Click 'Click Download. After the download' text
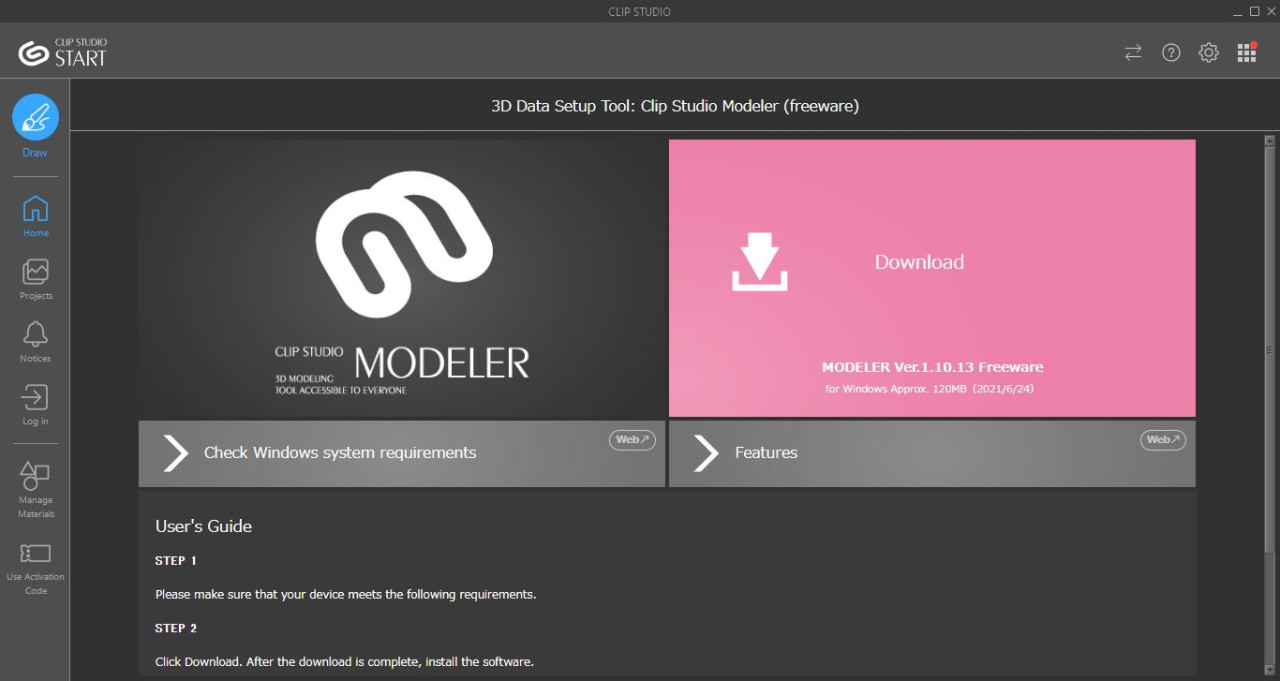The width and height of the screenshot is (1280, 681). (x=345, y=662)
